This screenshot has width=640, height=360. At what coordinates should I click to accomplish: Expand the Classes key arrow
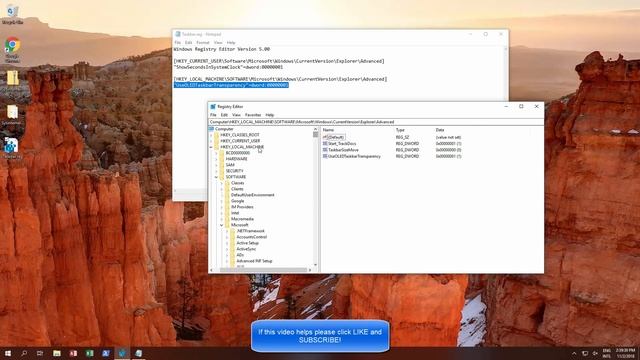pyautogui.click(x=222, y=183)
